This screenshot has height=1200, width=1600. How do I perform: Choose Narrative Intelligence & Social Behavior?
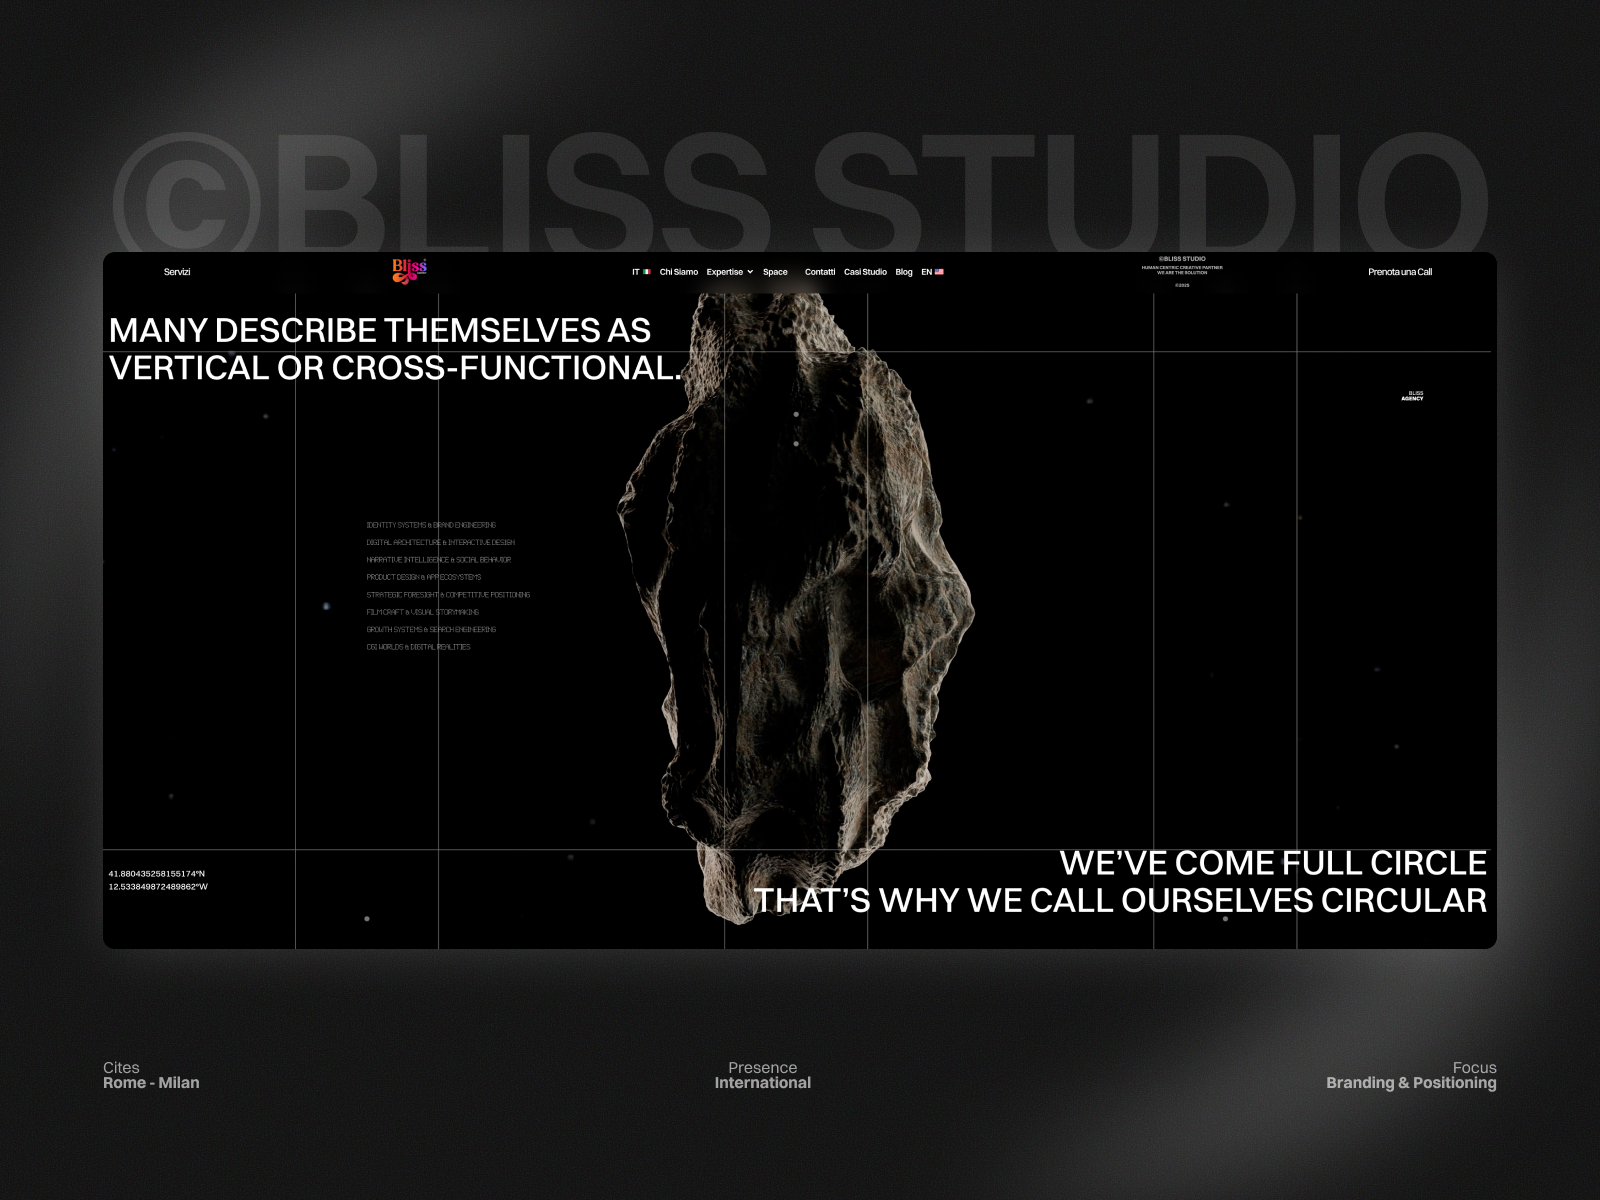click(438, 560)
